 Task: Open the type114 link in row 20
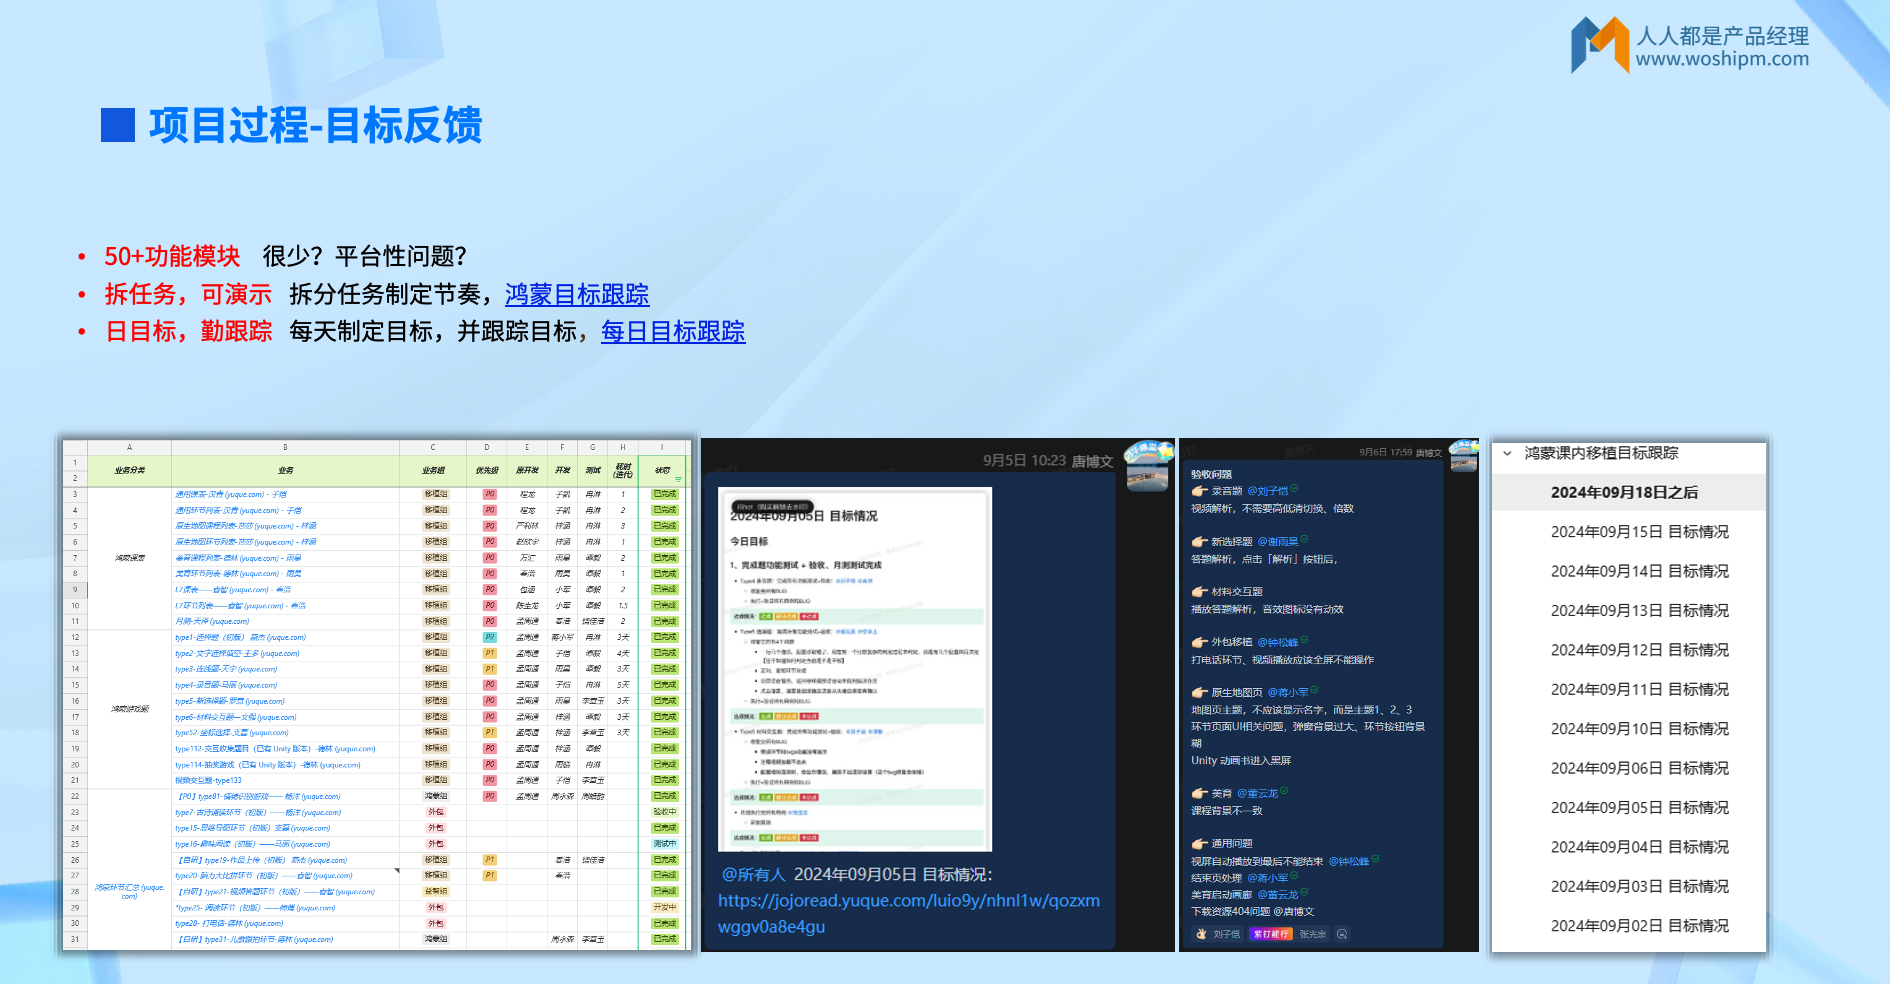(268, 765)
